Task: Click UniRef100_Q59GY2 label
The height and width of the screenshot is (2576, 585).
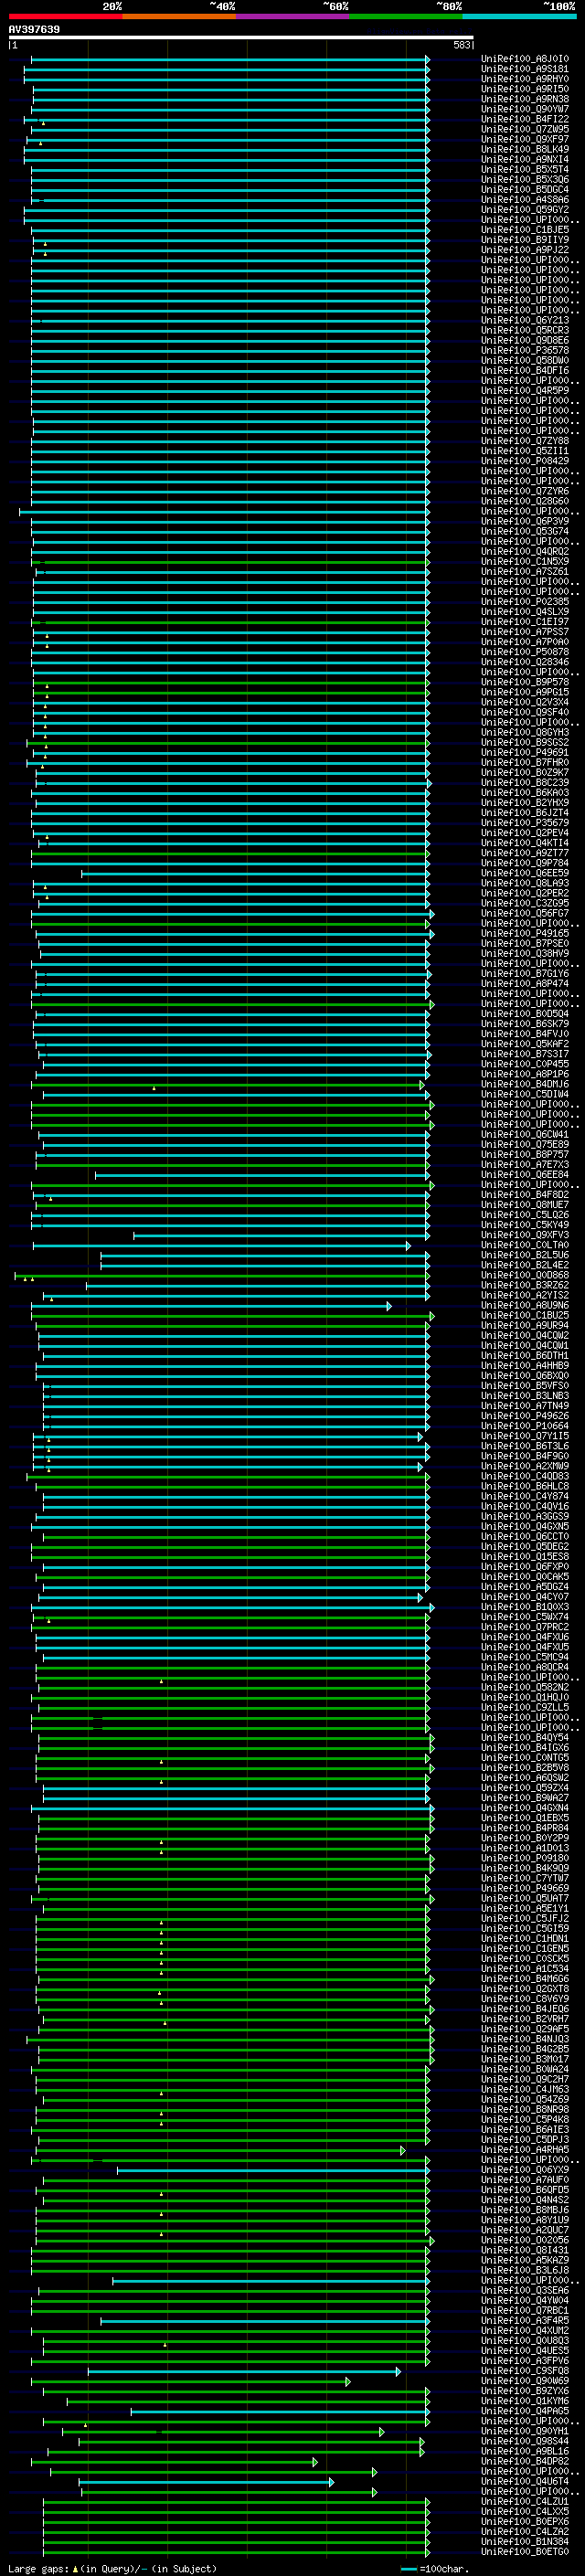Action: (x=525, y=210)
